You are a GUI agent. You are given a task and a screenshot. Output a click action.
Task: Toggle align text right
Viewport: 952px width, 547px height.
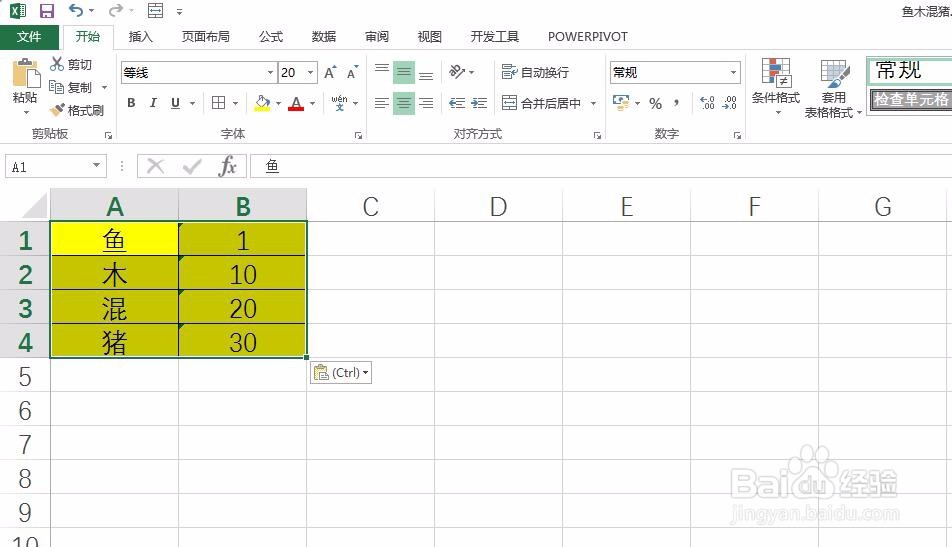(x=426, y=103)
